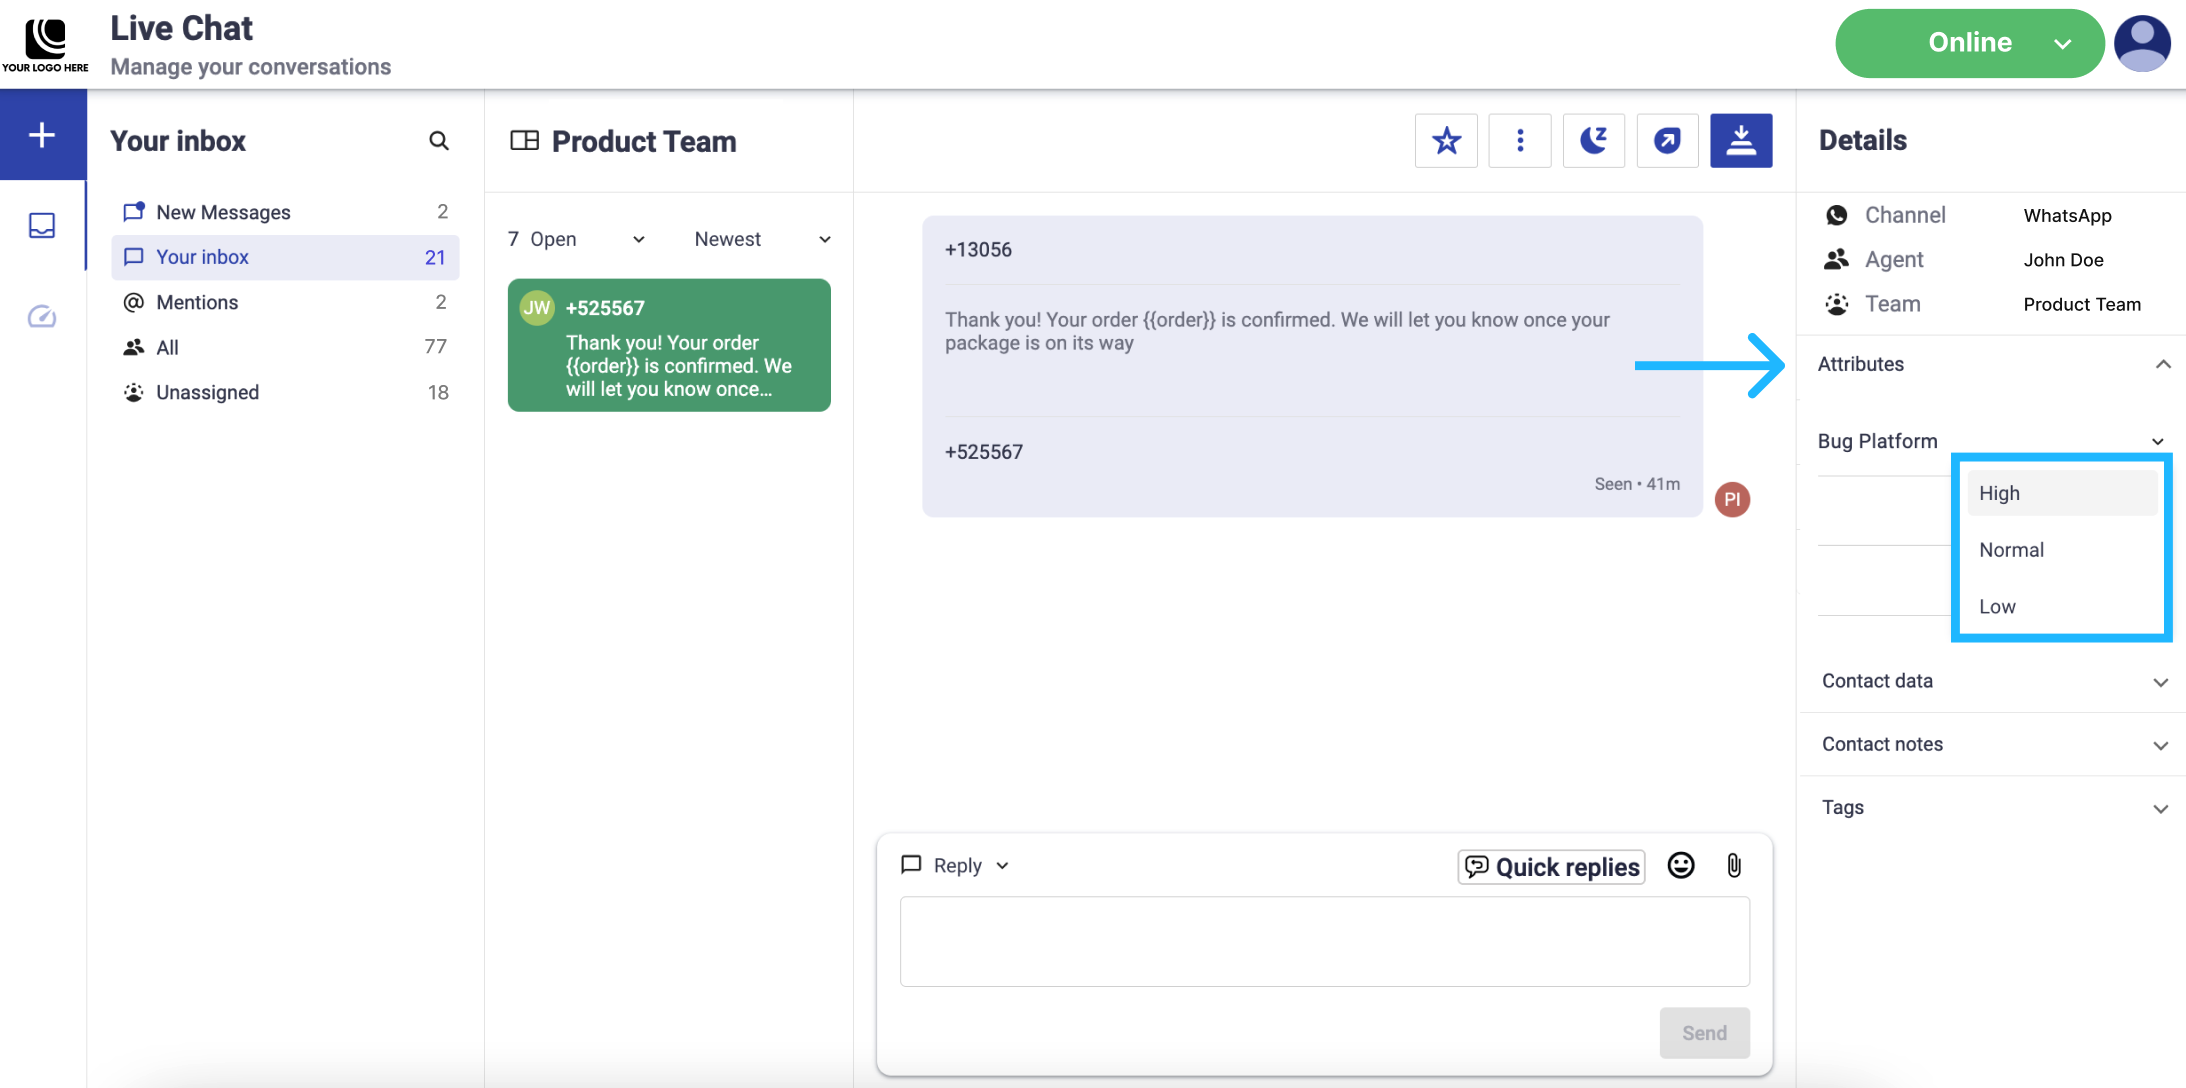
Task: Click the plus new conversation button
Action: tap(42, 135)
